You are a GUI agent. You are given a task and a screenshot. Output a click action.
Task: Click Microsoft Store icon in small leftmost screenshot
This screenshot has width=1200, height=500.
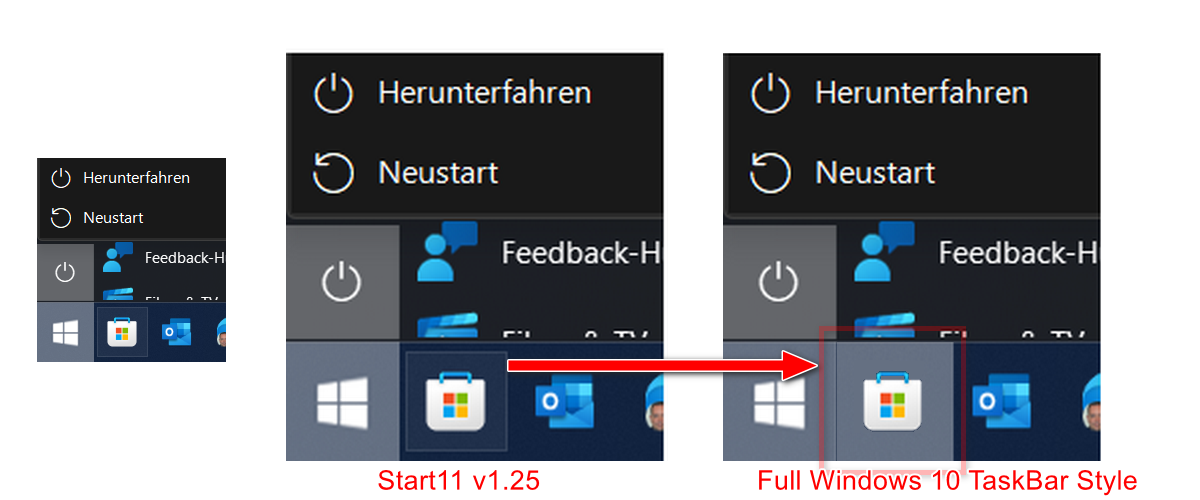tap(121, 332)
